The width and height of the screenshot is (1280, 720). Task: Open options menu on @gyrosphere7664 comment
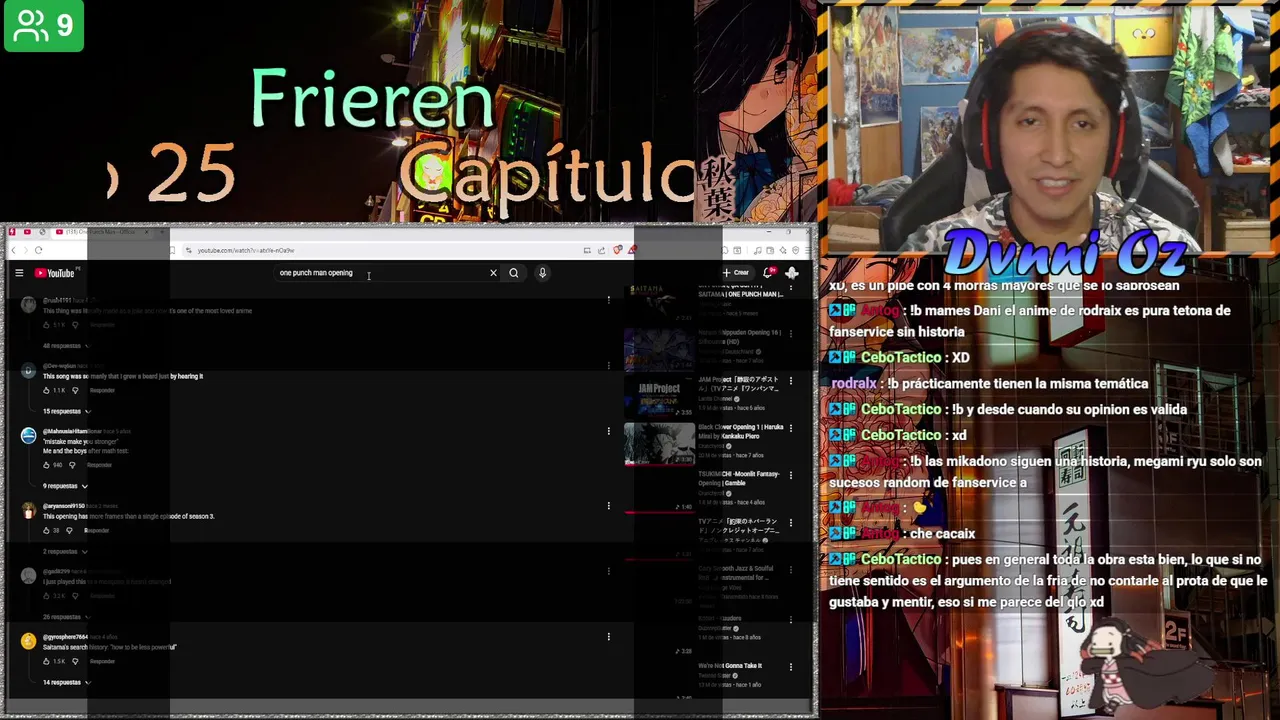coord(609,636)
